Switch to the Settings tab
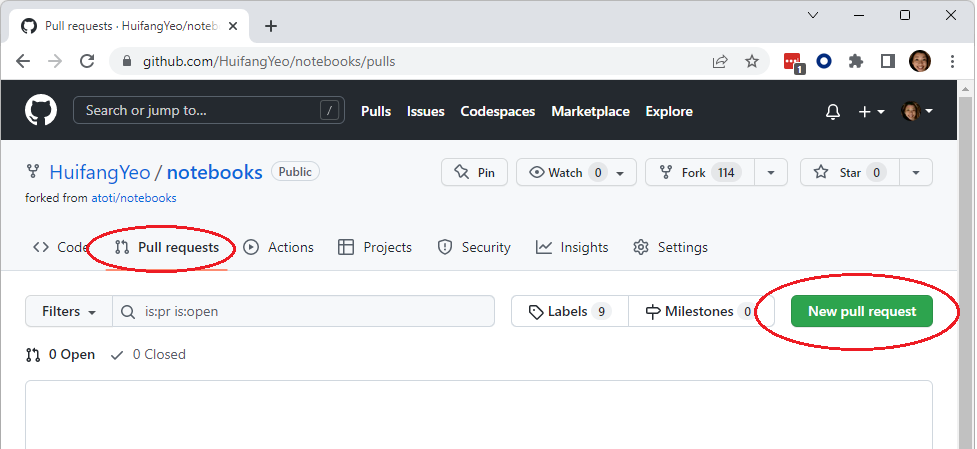The image size is (977, 449). point(670,247)
